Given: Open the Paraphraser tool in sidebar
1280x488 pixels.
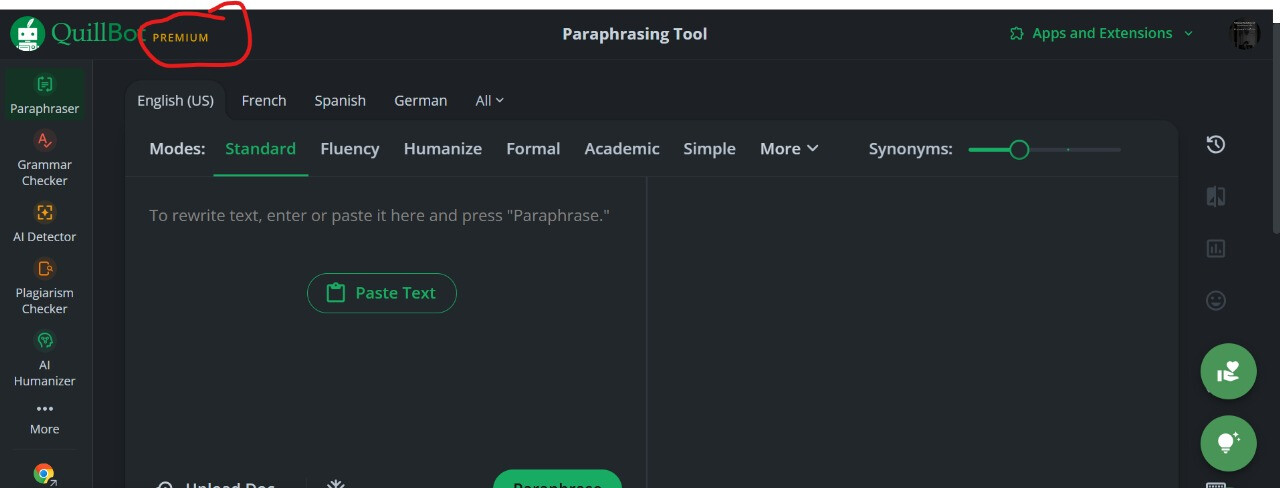Looking at the screenshot, I should [x=45, y=94].
